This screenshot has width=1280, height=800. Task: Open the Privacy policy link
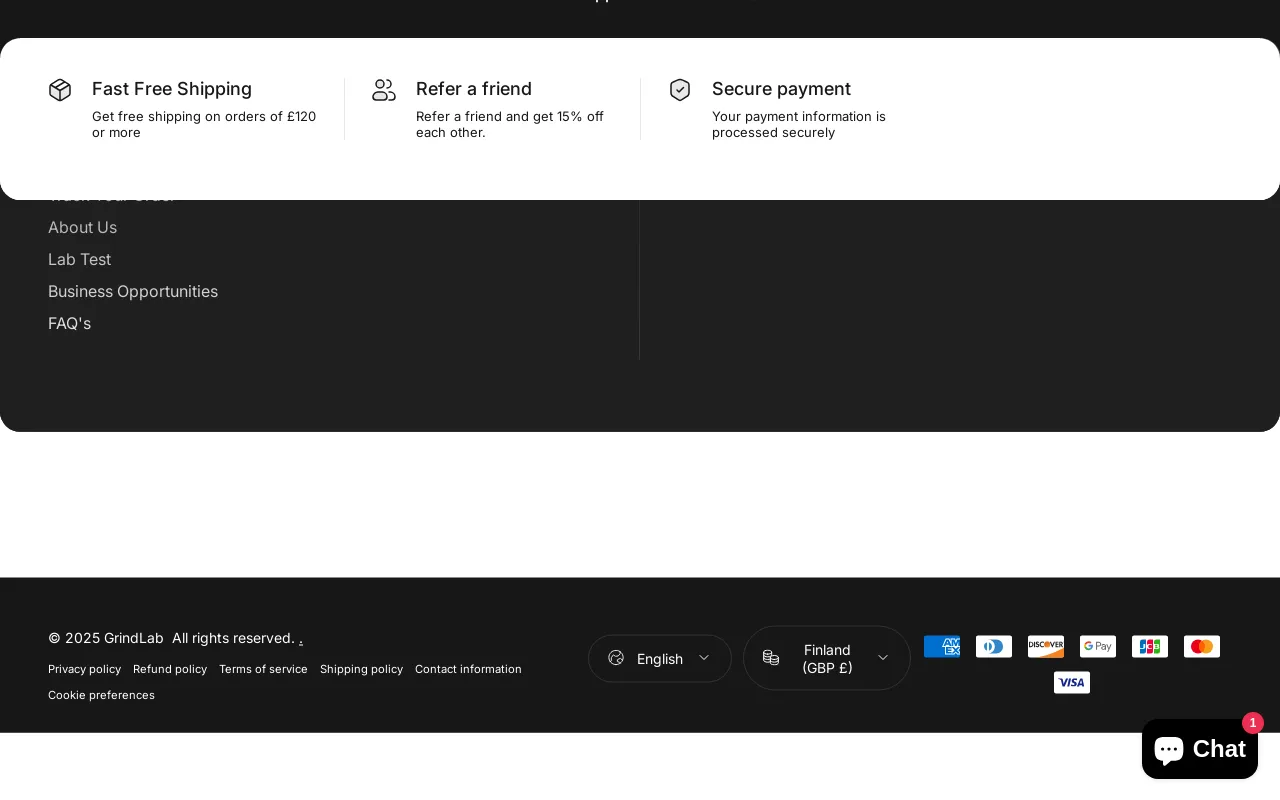(84, 670)
